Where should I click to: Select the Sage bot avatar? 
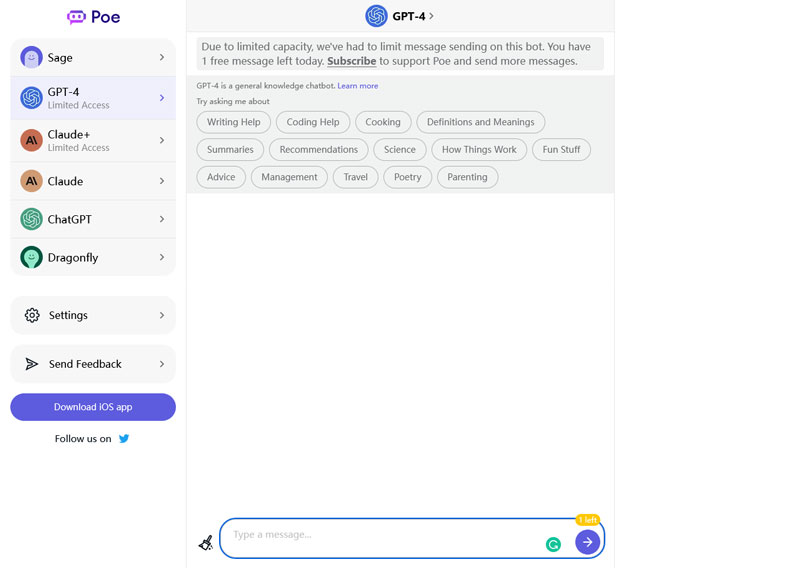pyautogui.click(x=31, y=58)
